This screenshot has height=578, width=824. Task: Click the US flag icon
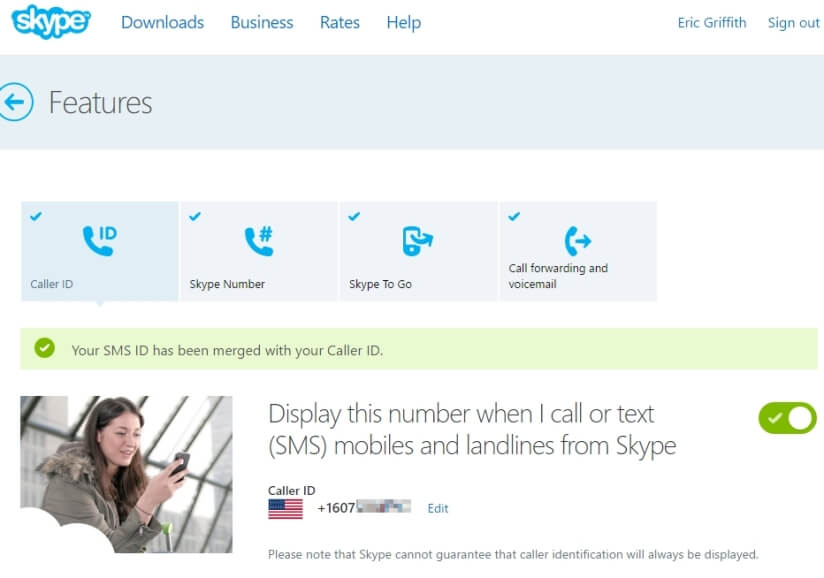pos(285,508)
